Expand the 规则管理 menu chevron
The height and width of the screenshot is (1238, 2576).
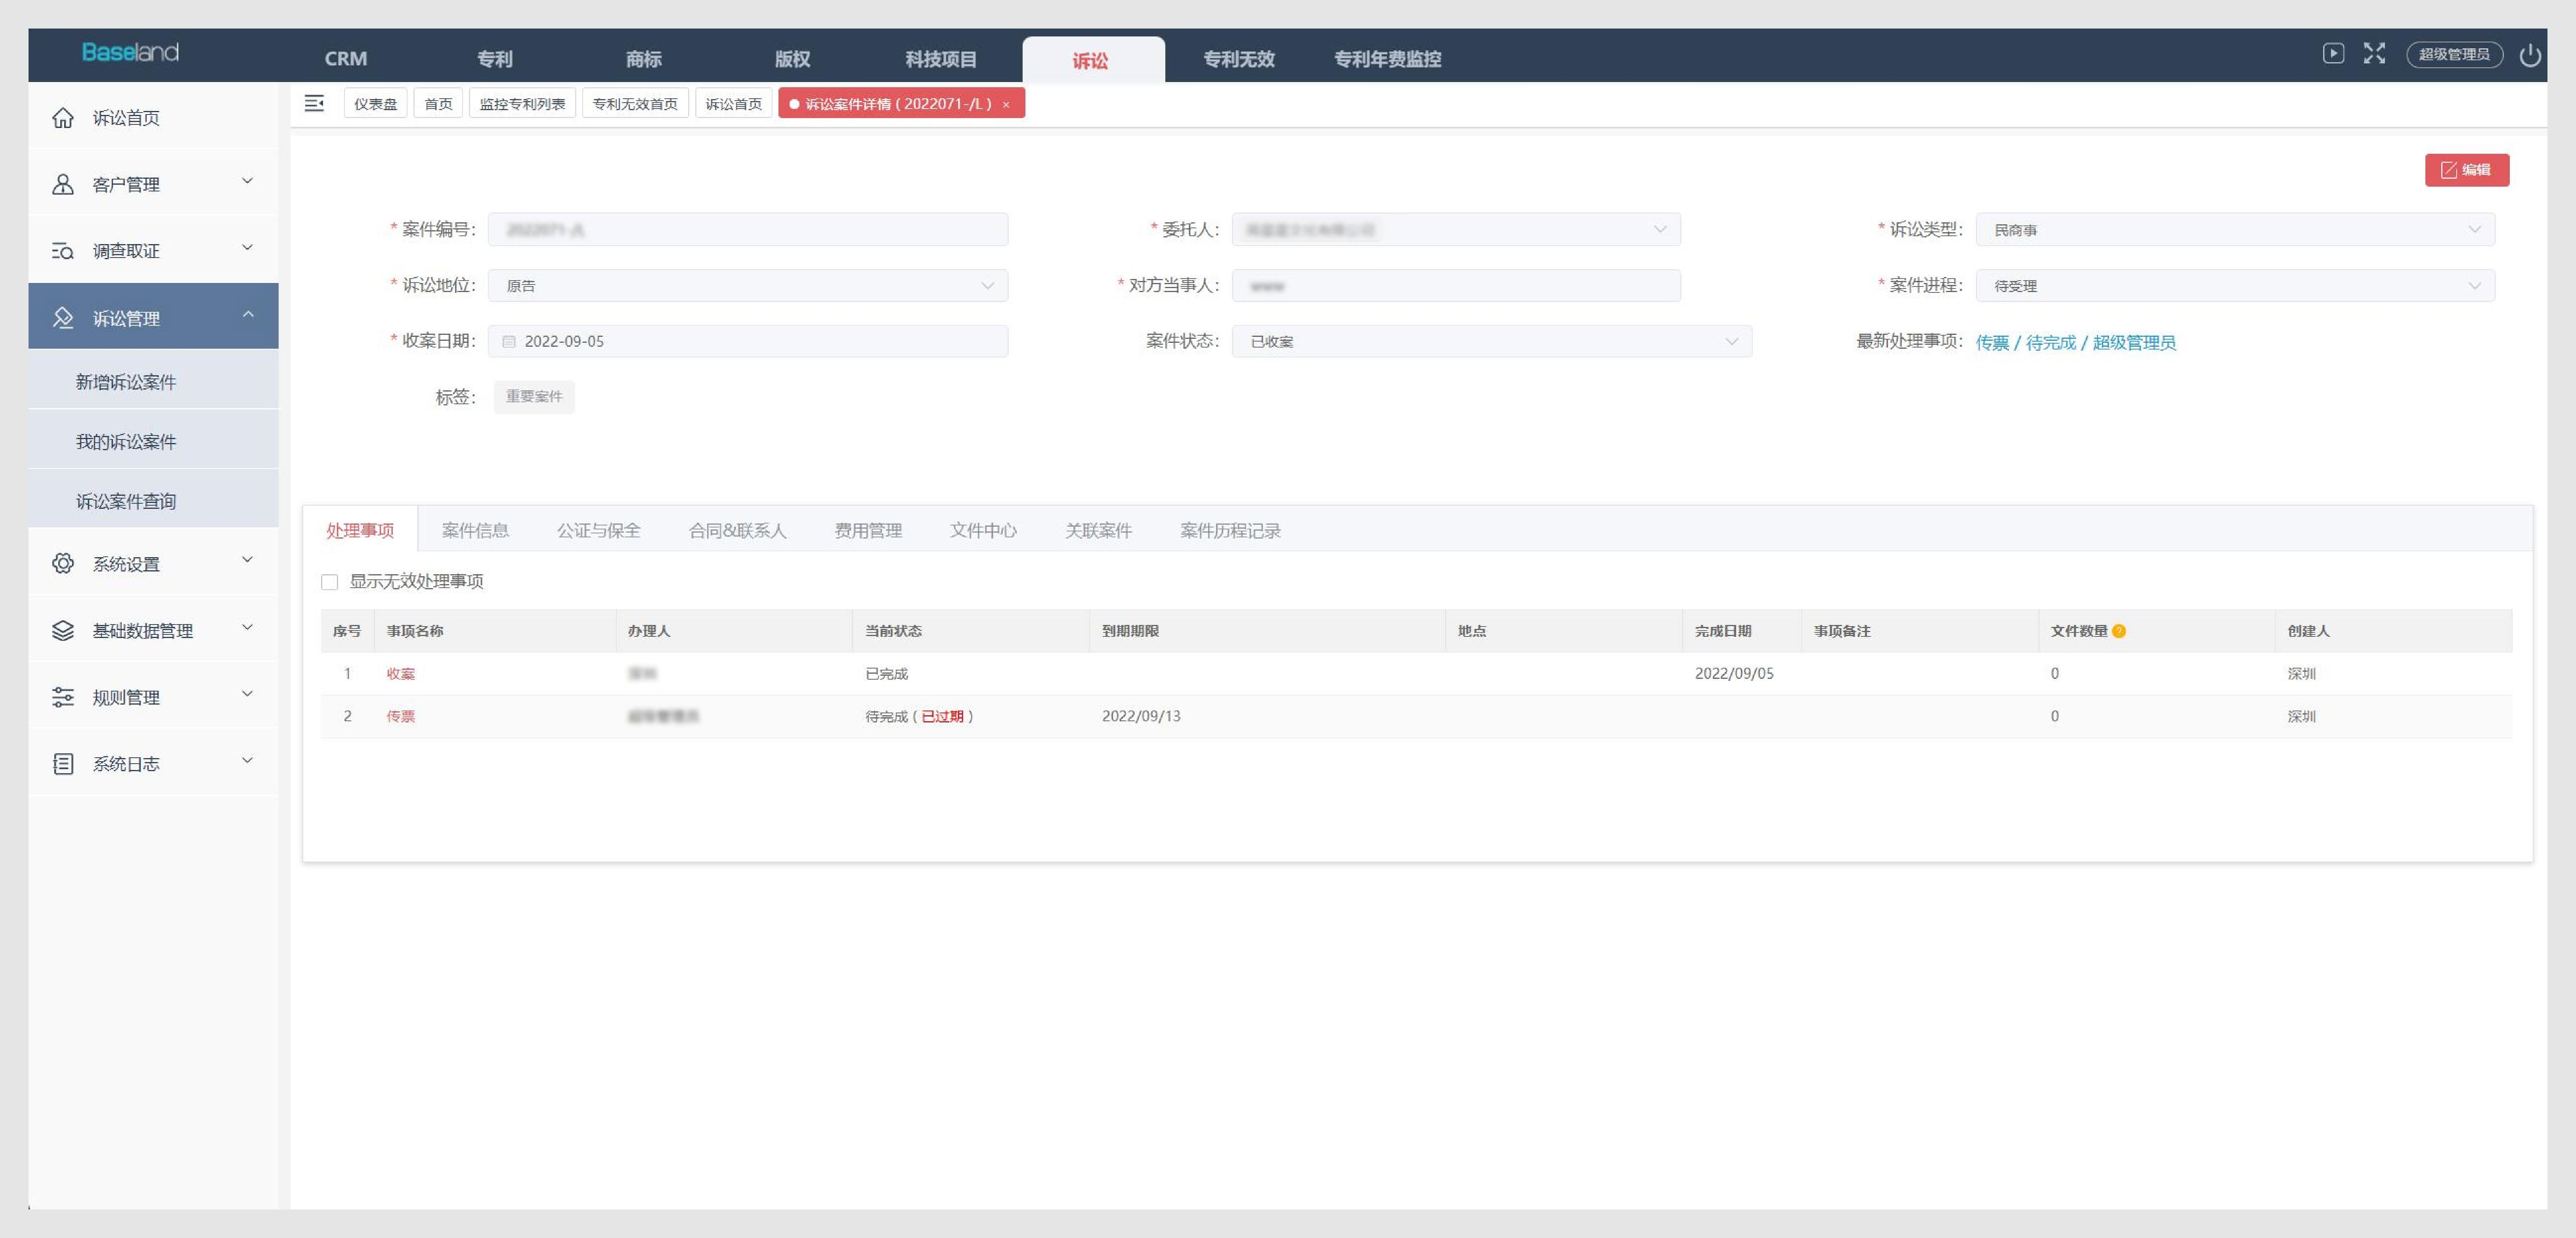pyautogui.click(x=248, y=694)
